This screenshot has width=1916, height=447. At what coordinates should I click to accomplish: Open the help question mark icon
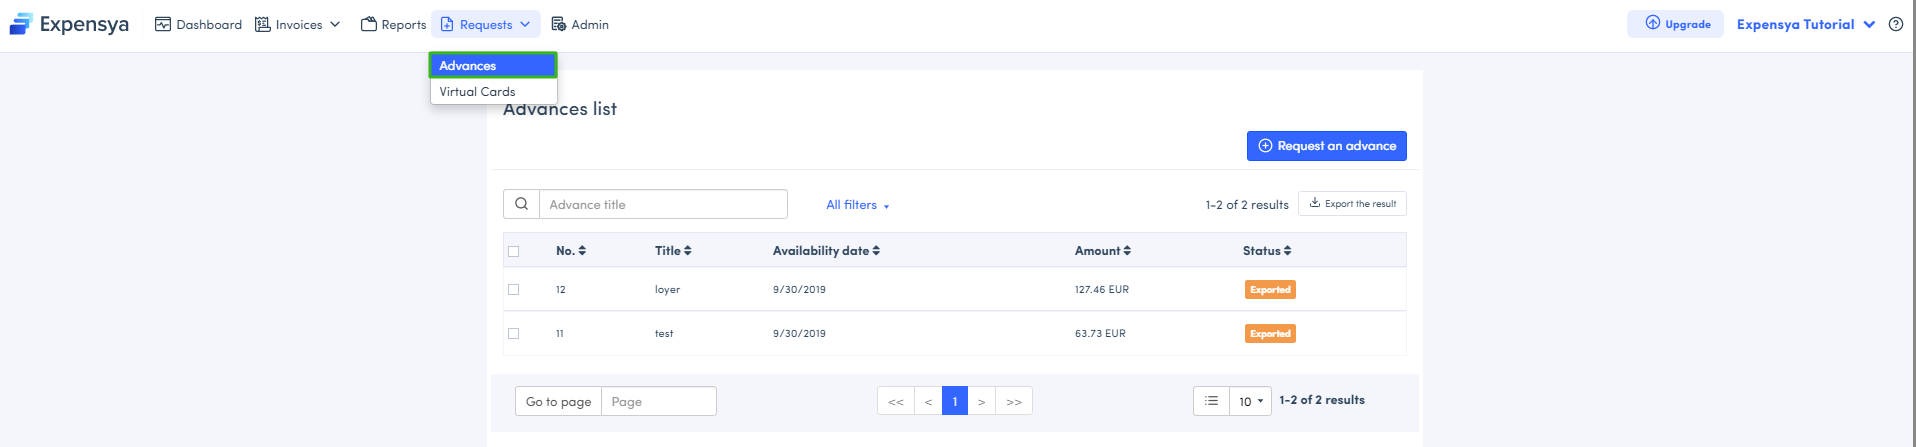[x=1895, y=24]
